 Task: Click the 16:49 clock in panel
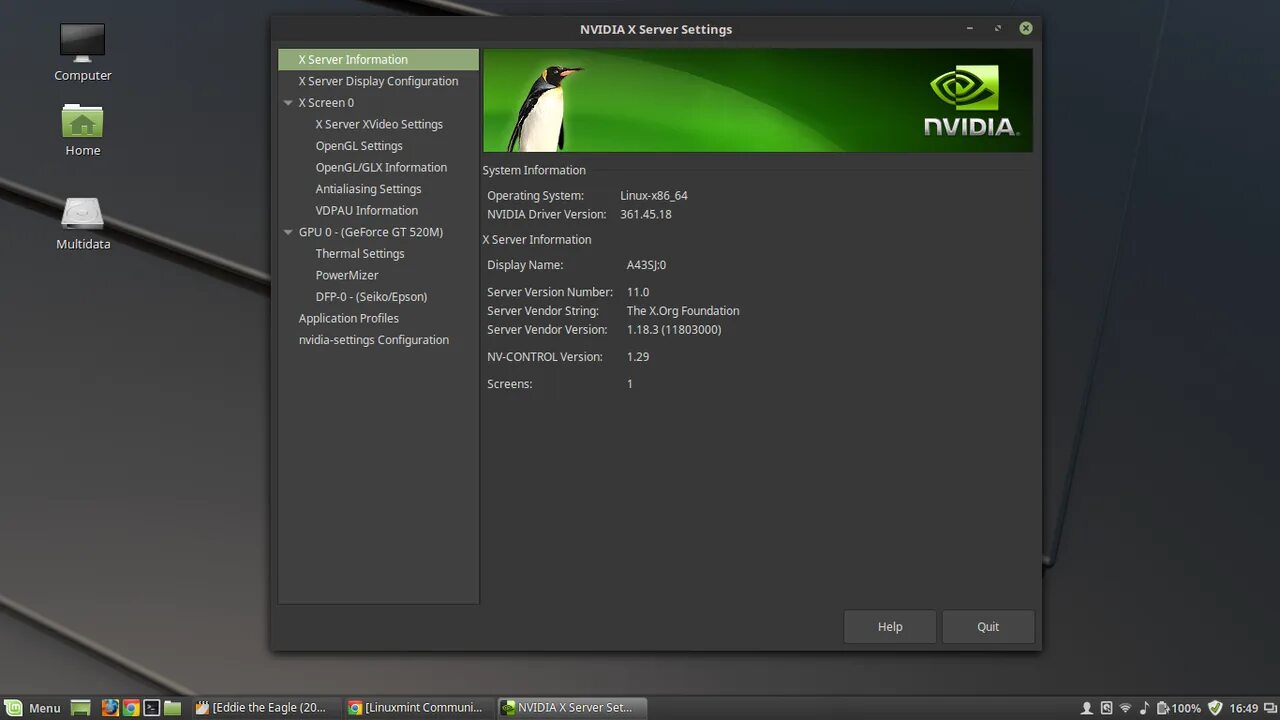pyautogui.click(x=1244, y=708)
